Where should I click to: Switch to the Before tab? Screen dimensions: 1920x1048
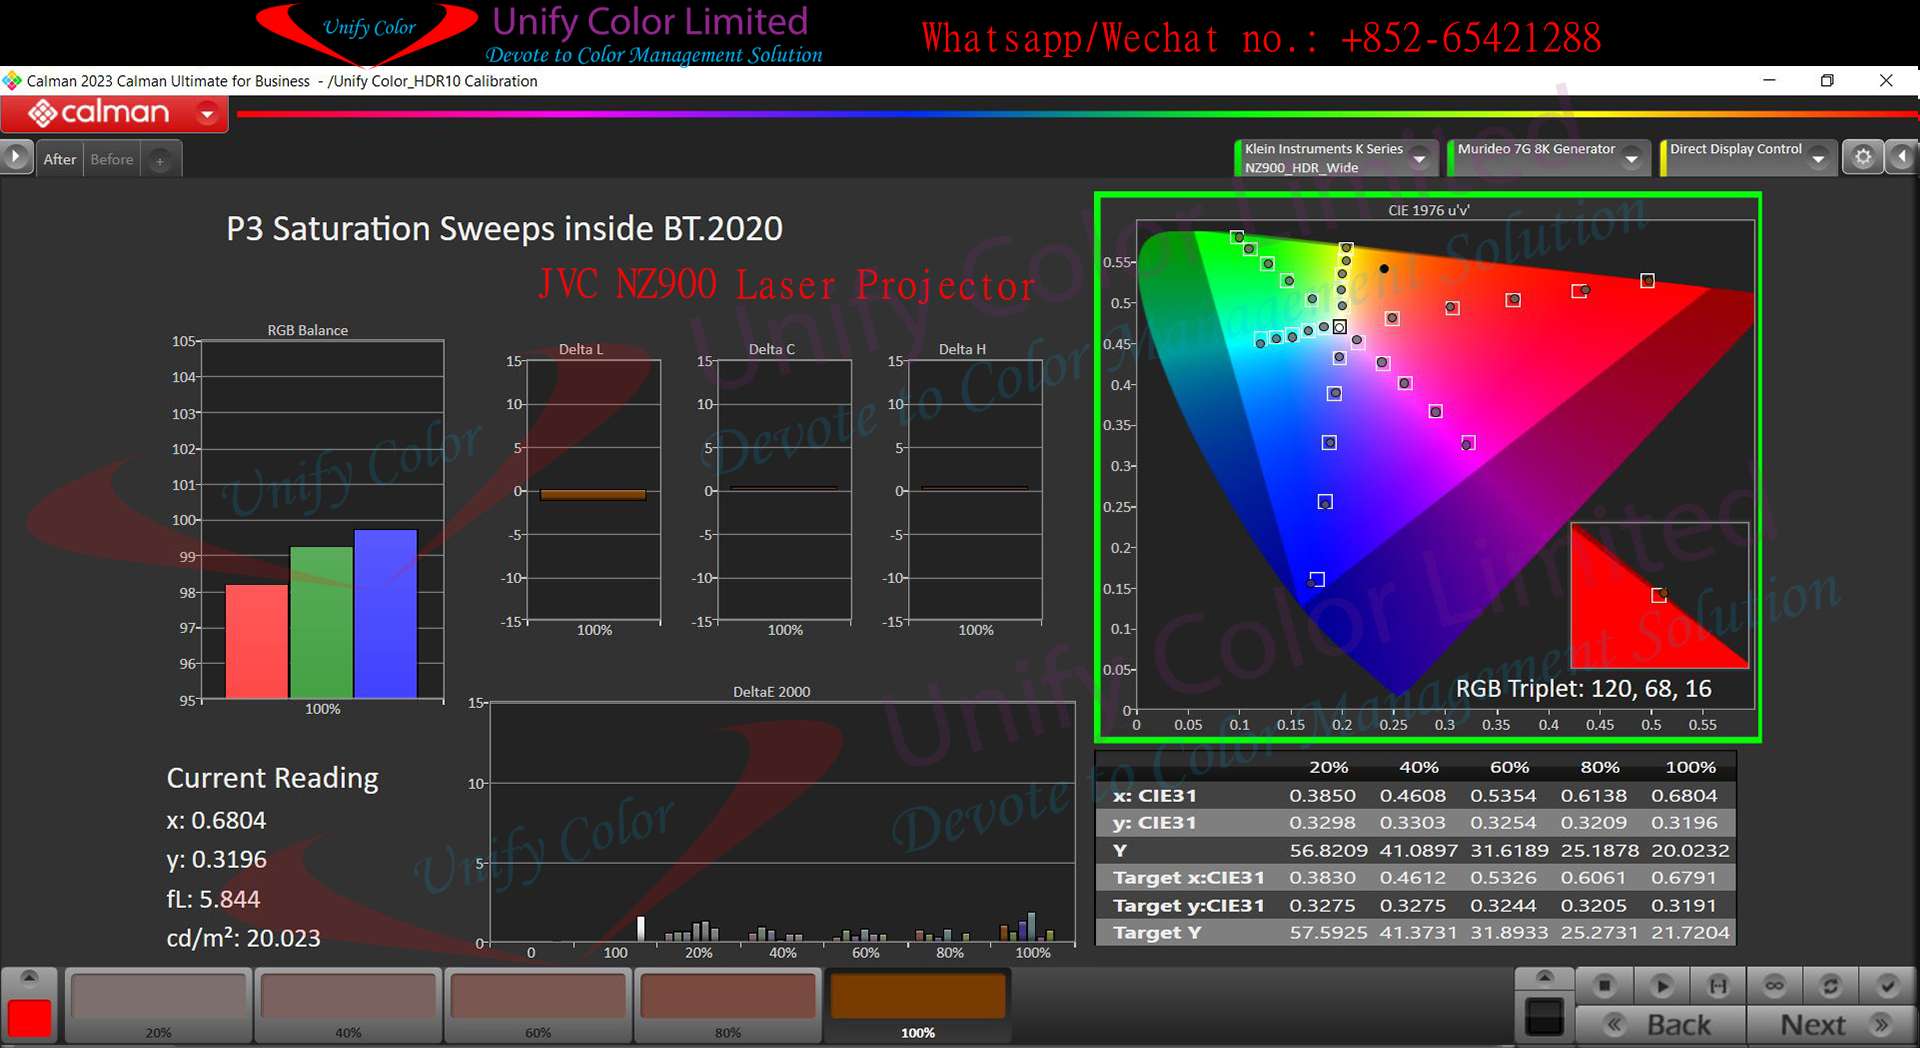coord(111,159)
